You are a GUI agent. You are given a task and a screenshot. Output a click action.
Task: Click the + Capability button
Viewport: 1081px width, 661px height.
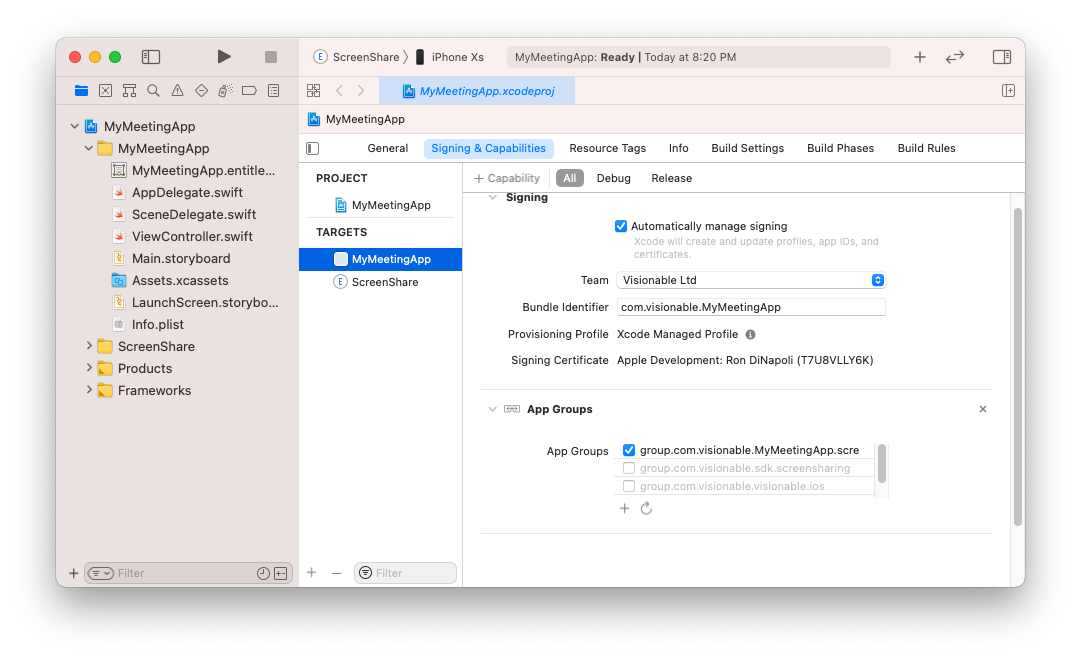tap(507, 178)
